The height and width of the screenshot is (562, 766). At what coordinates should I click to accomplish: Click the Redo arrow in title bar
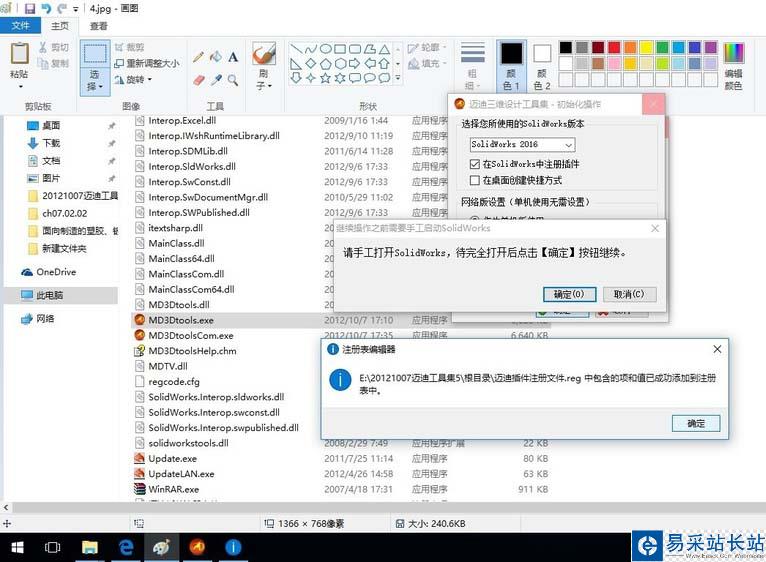[62, 8]
